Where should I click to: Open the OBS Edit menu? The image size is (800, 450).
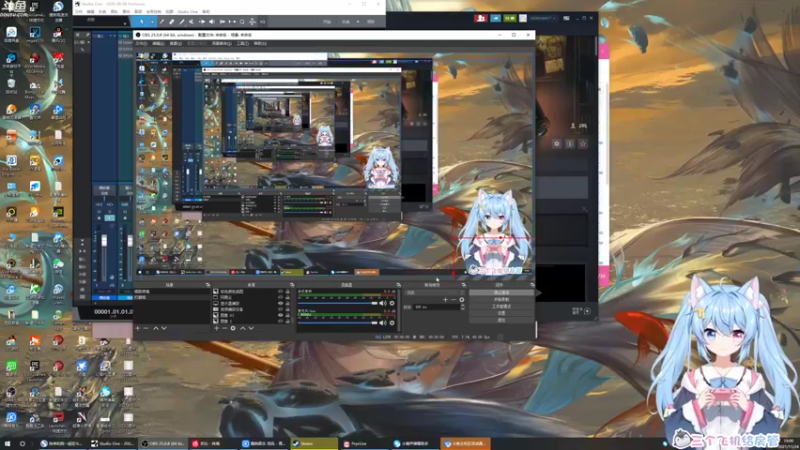(x=158, y=43)
